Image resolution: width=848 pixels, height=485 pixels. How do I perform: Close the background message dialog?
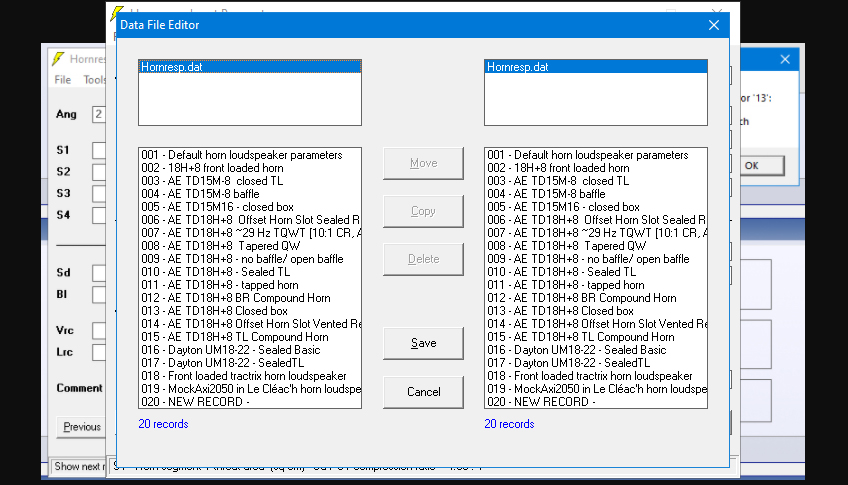785,59
